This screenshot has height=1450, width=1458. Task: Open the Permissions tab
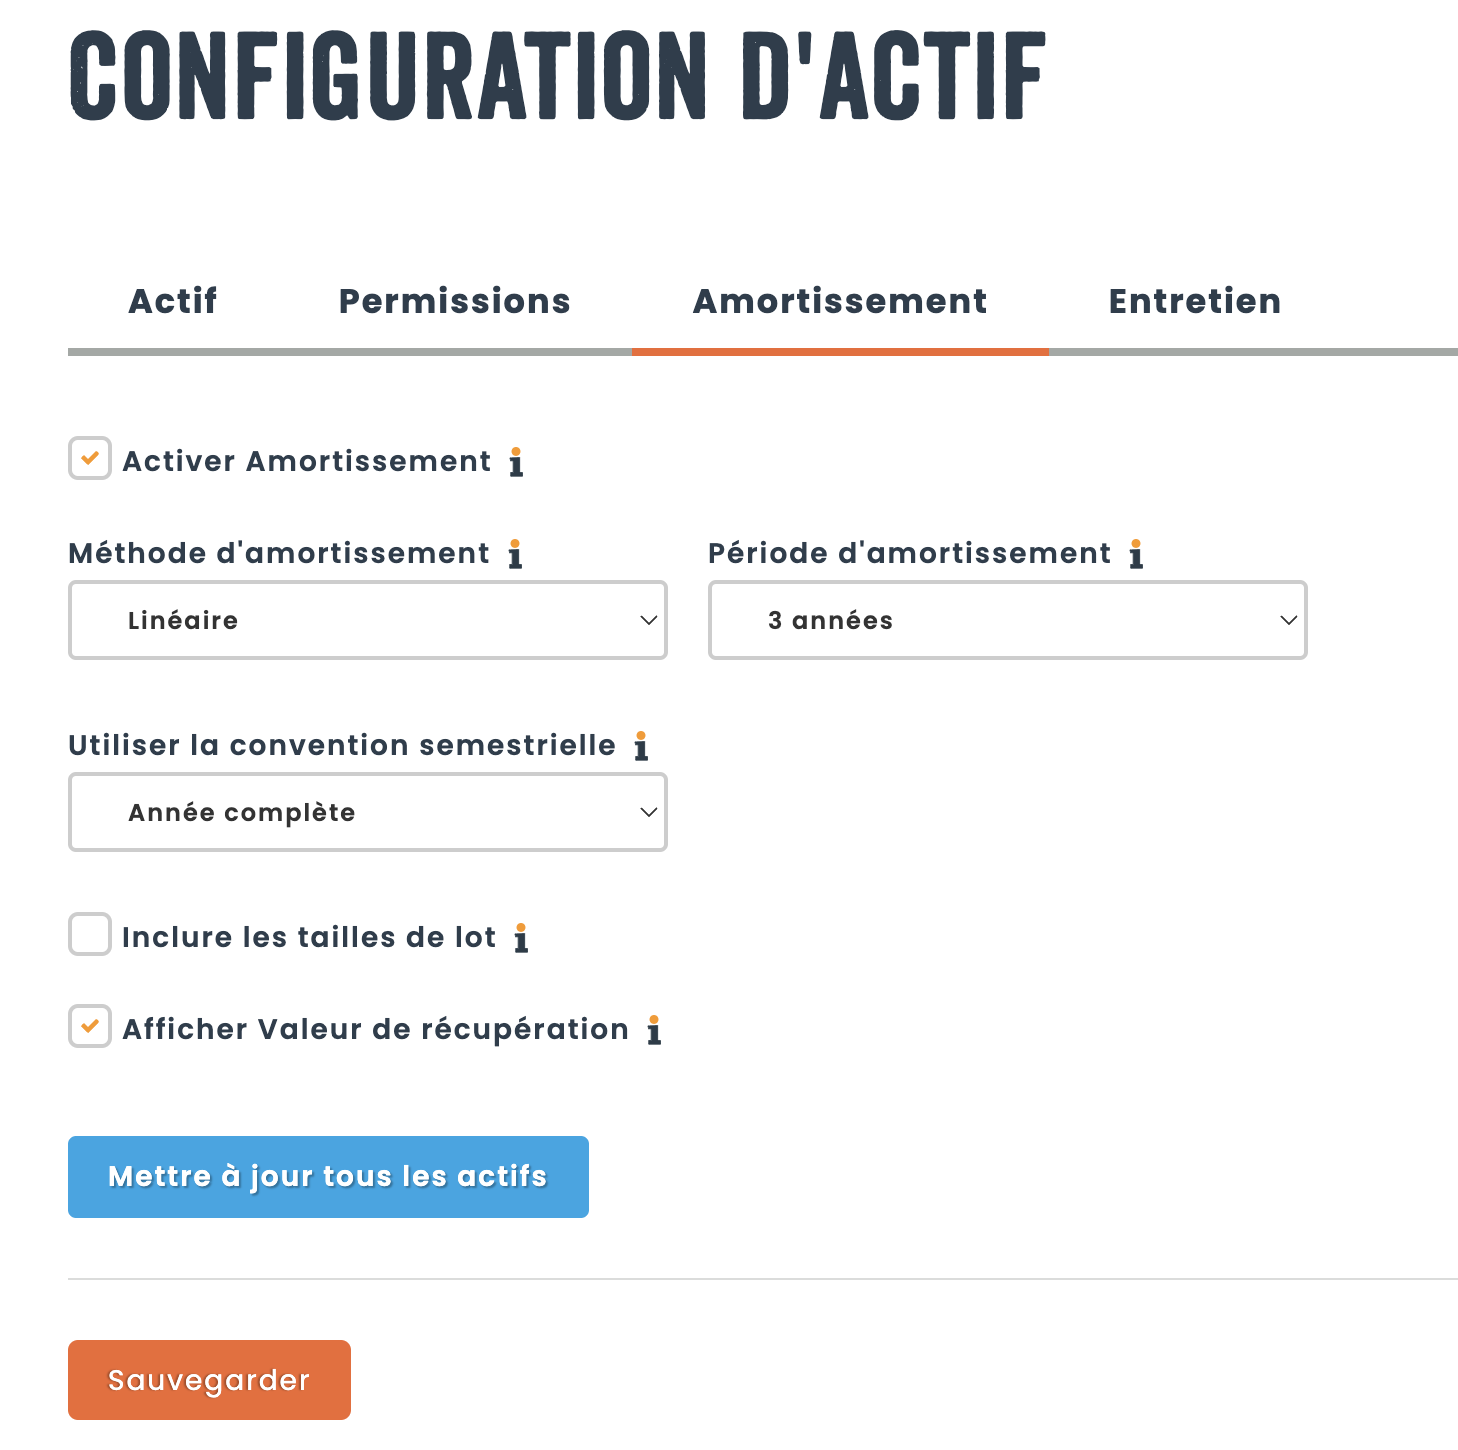tap(455, 301)
